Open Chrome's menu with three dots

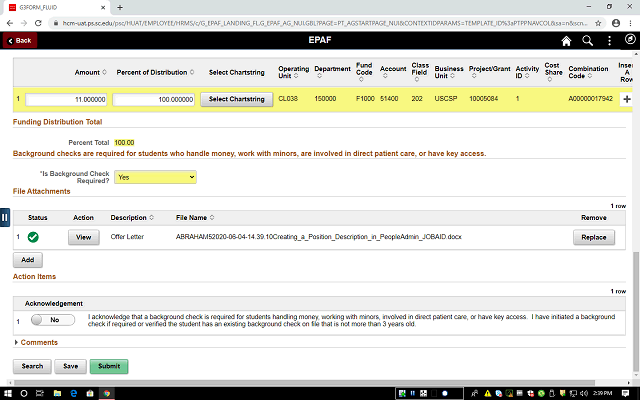(631, 23)
